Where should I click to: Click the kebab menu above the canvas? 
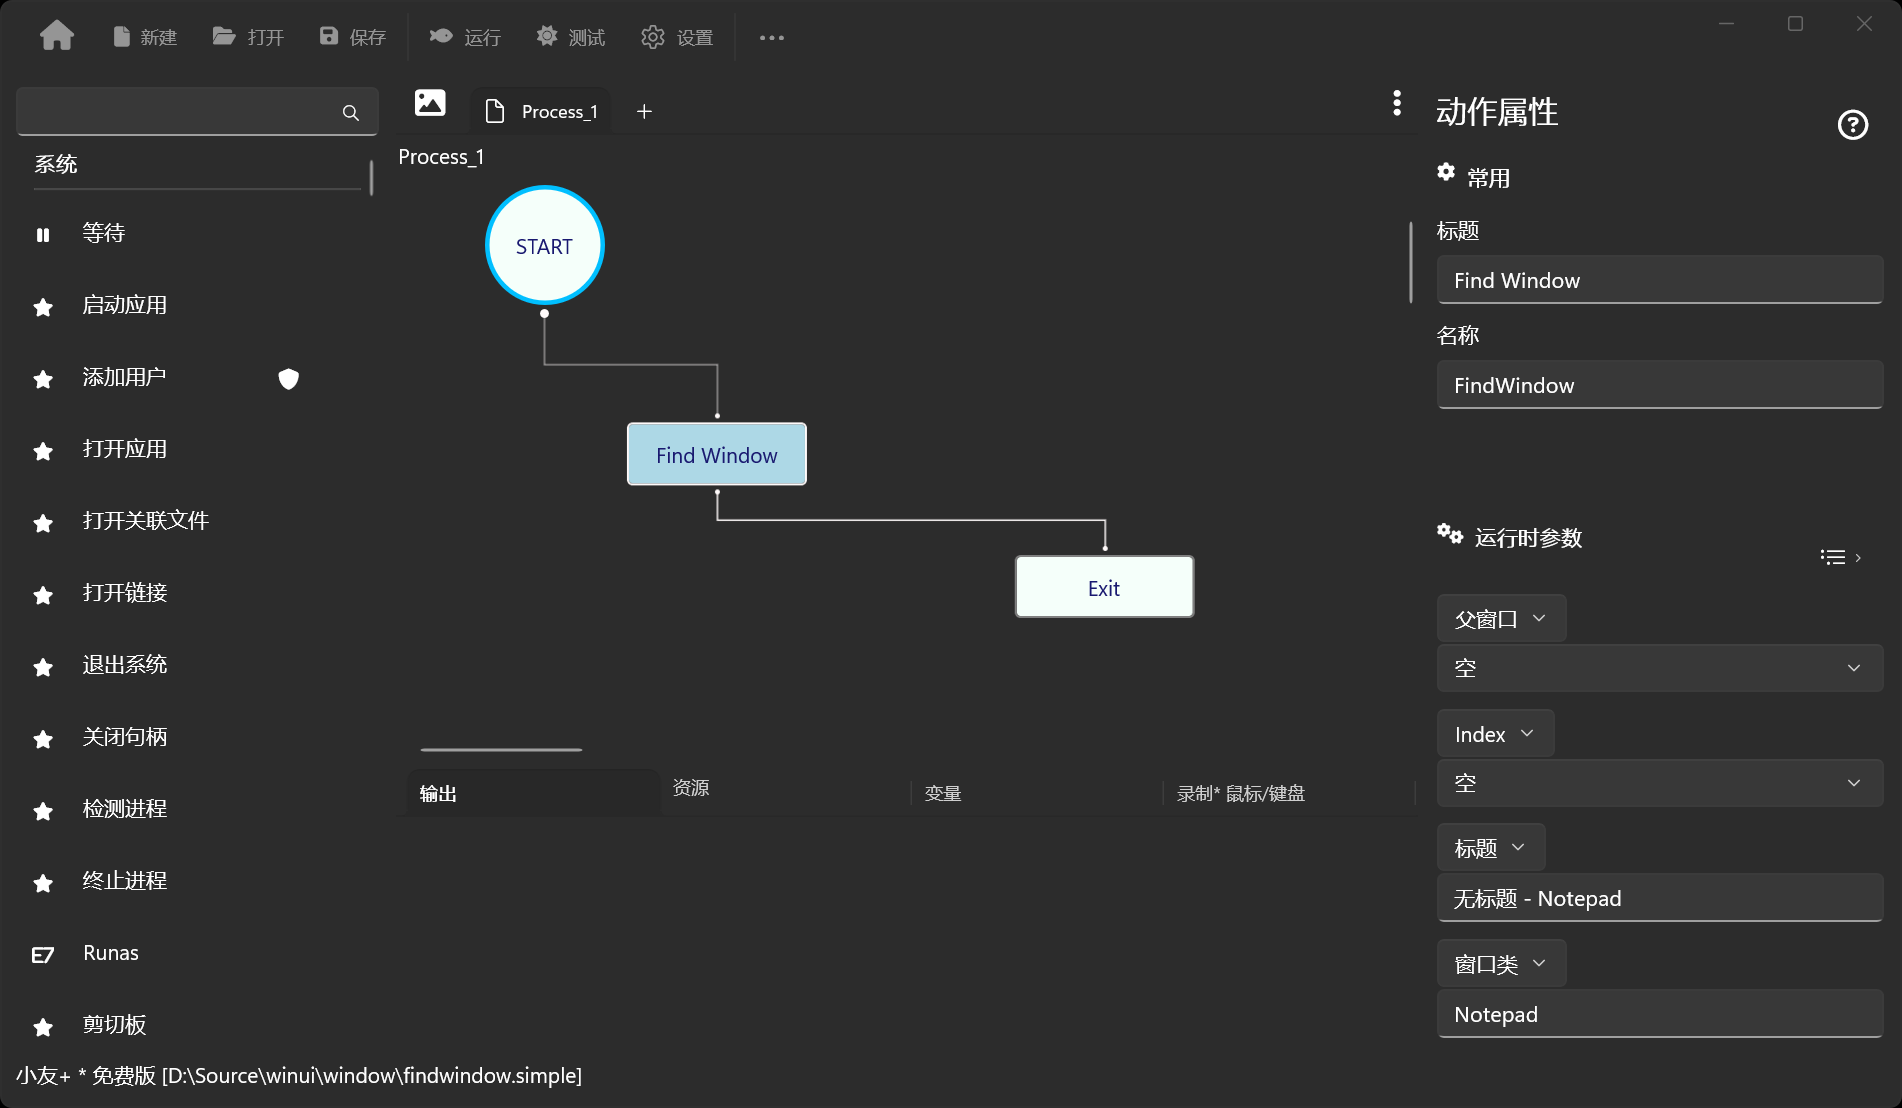1397,103
